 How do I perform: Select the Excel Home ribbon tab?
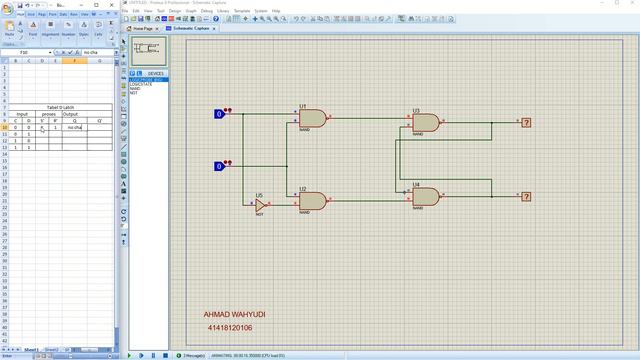(20, 14)
